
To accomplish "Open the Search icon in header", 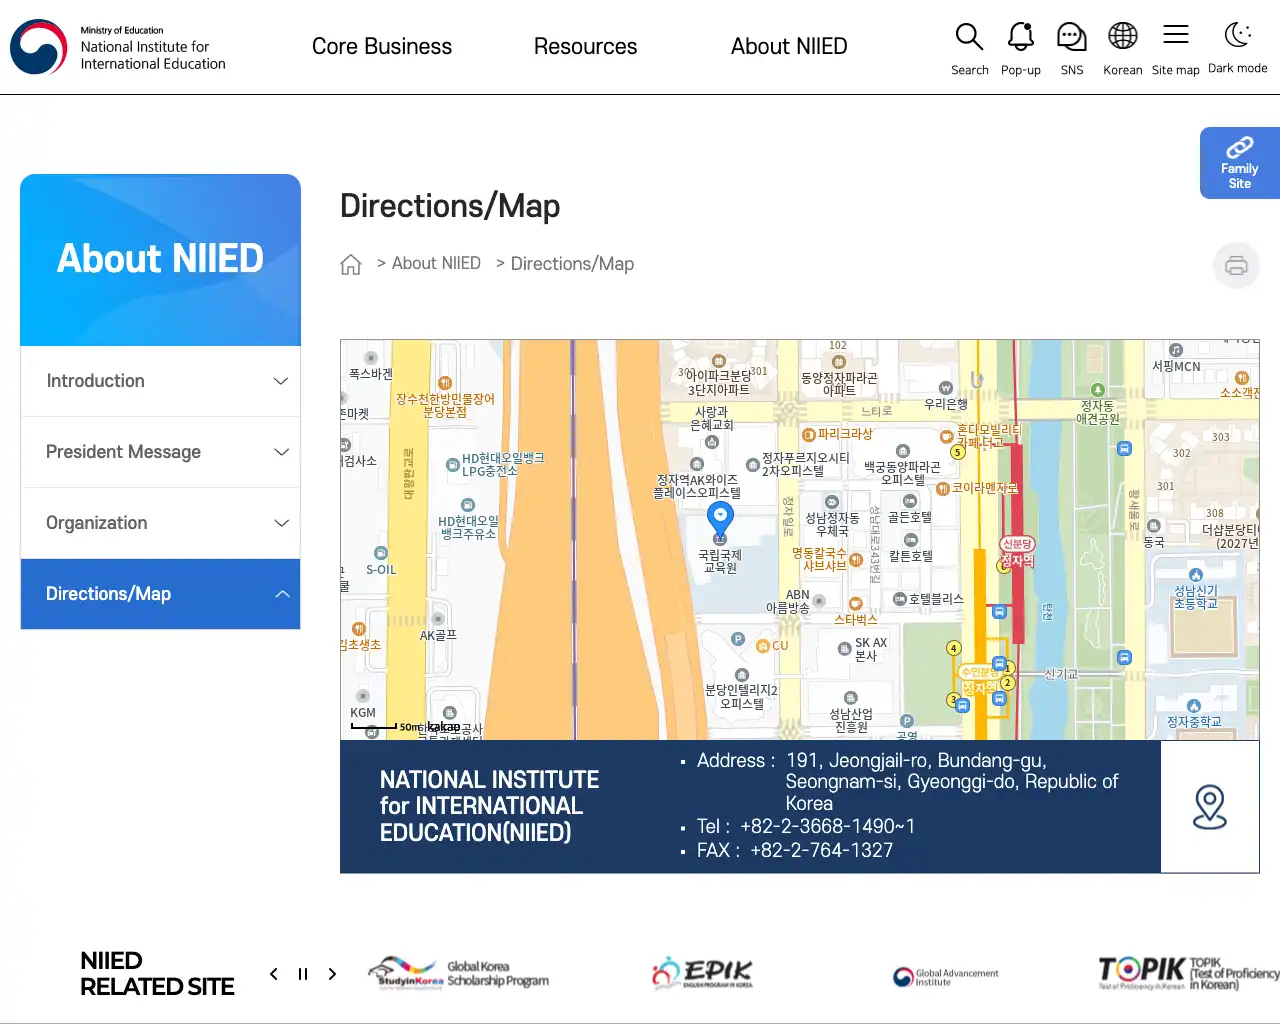I will 969,48.
